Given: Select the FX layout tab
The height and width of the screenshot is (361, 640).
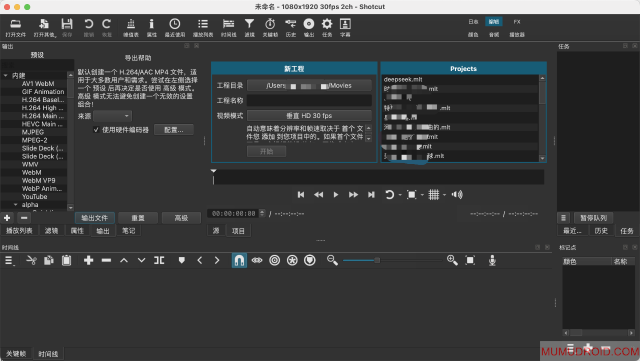Looking at the screenshot, I should pyautogui.click(x=517, y=22).
